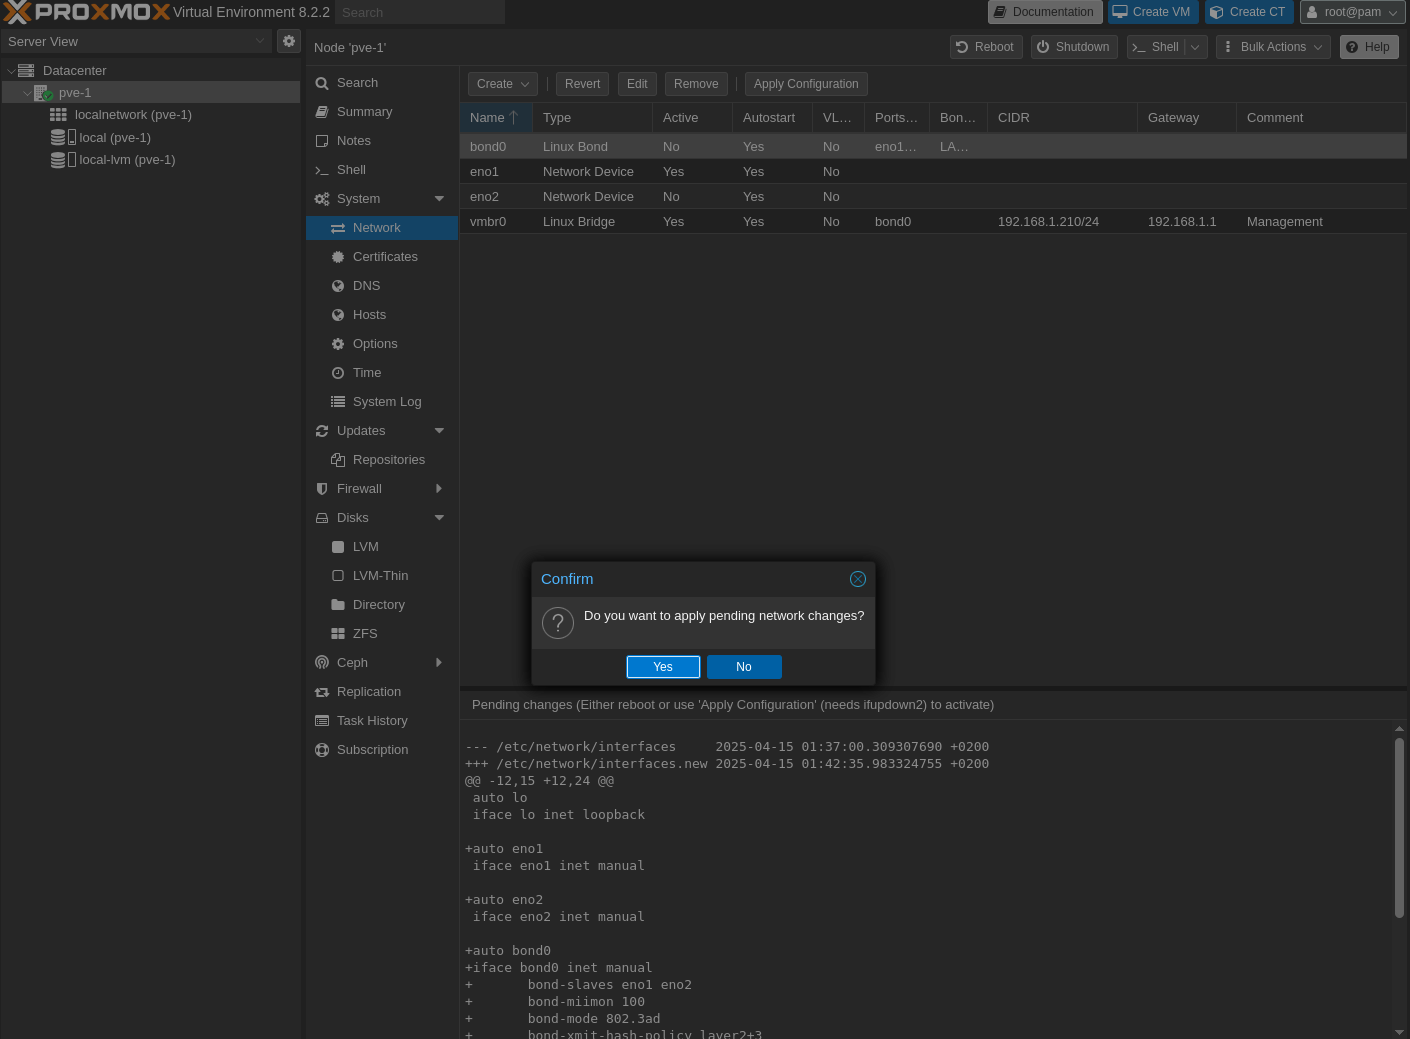The image size is (1410, 1039).
Task: Click the close icon on Confirm dialog
Action: click(857, 579)
